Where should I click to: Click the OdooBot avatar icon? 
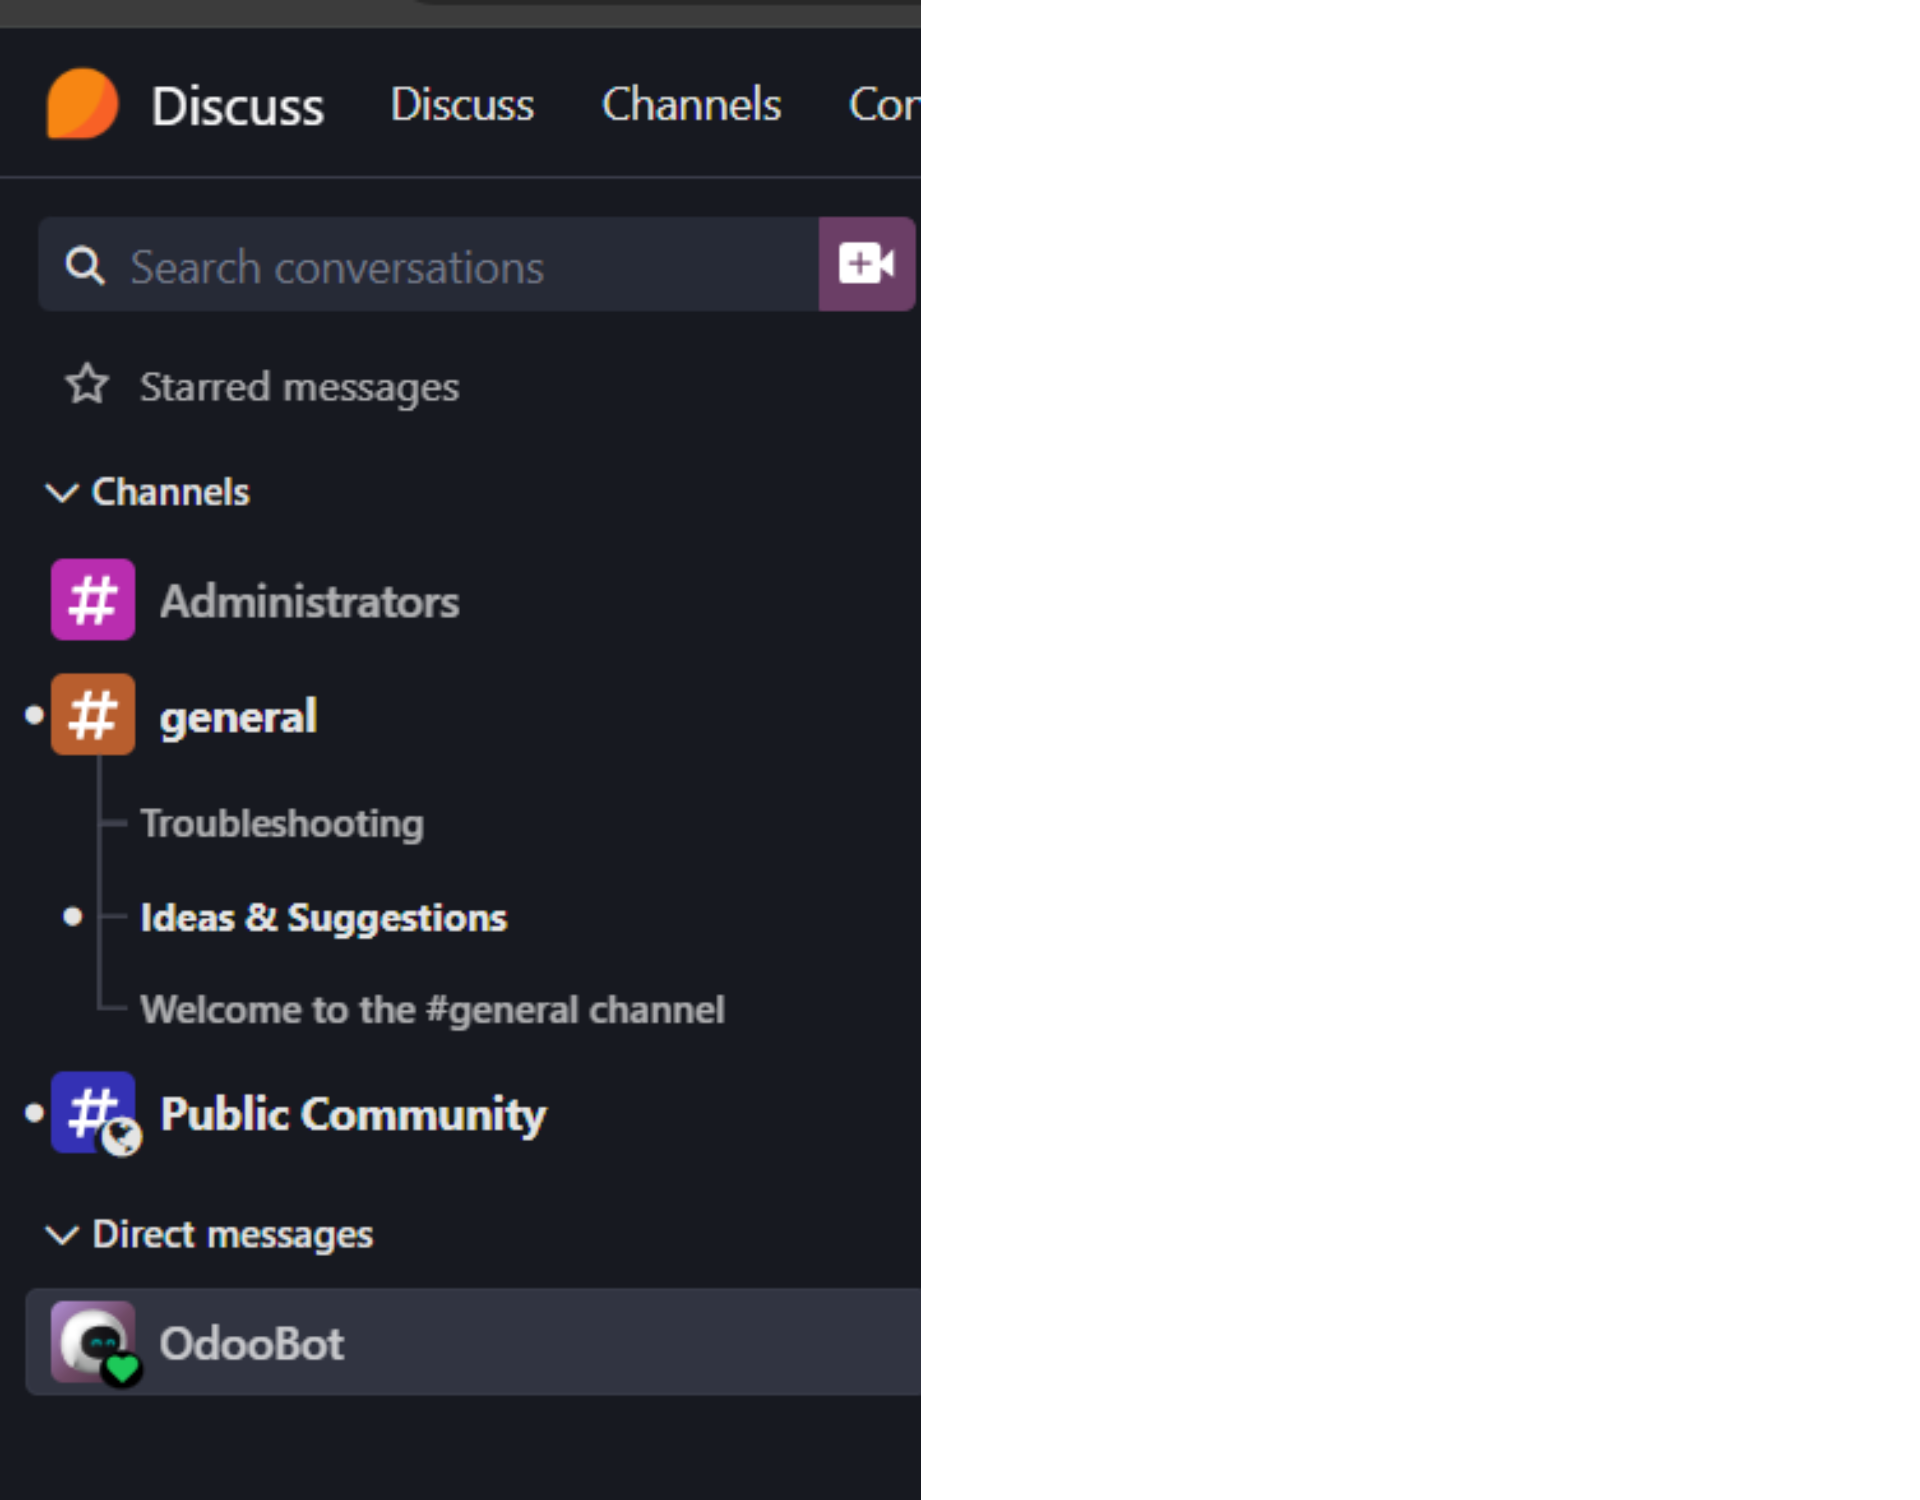click(x=93, y=1342)
